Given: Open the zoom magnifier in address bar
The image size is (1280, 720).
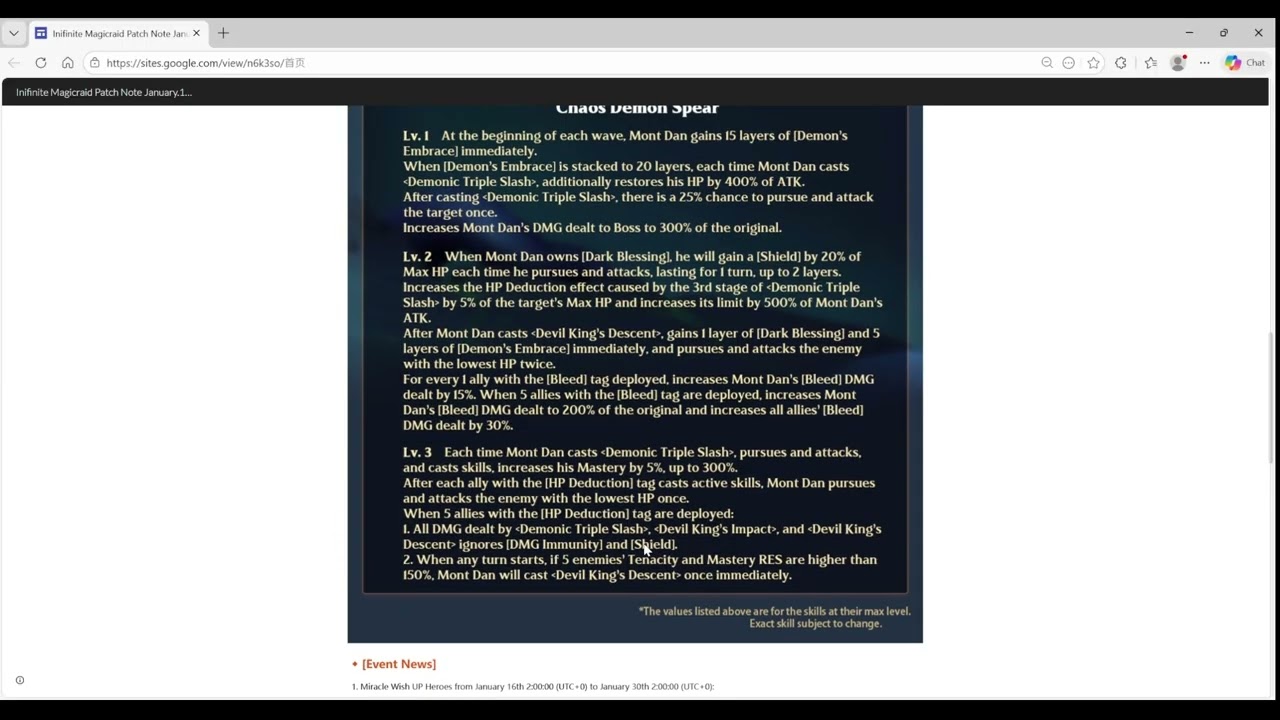Looking at the screenshot, I should pos(1047,62).
